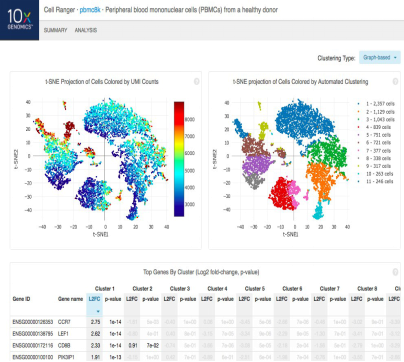
Task: Switch to the SUMMARY tab
Action: coord(55,30)
